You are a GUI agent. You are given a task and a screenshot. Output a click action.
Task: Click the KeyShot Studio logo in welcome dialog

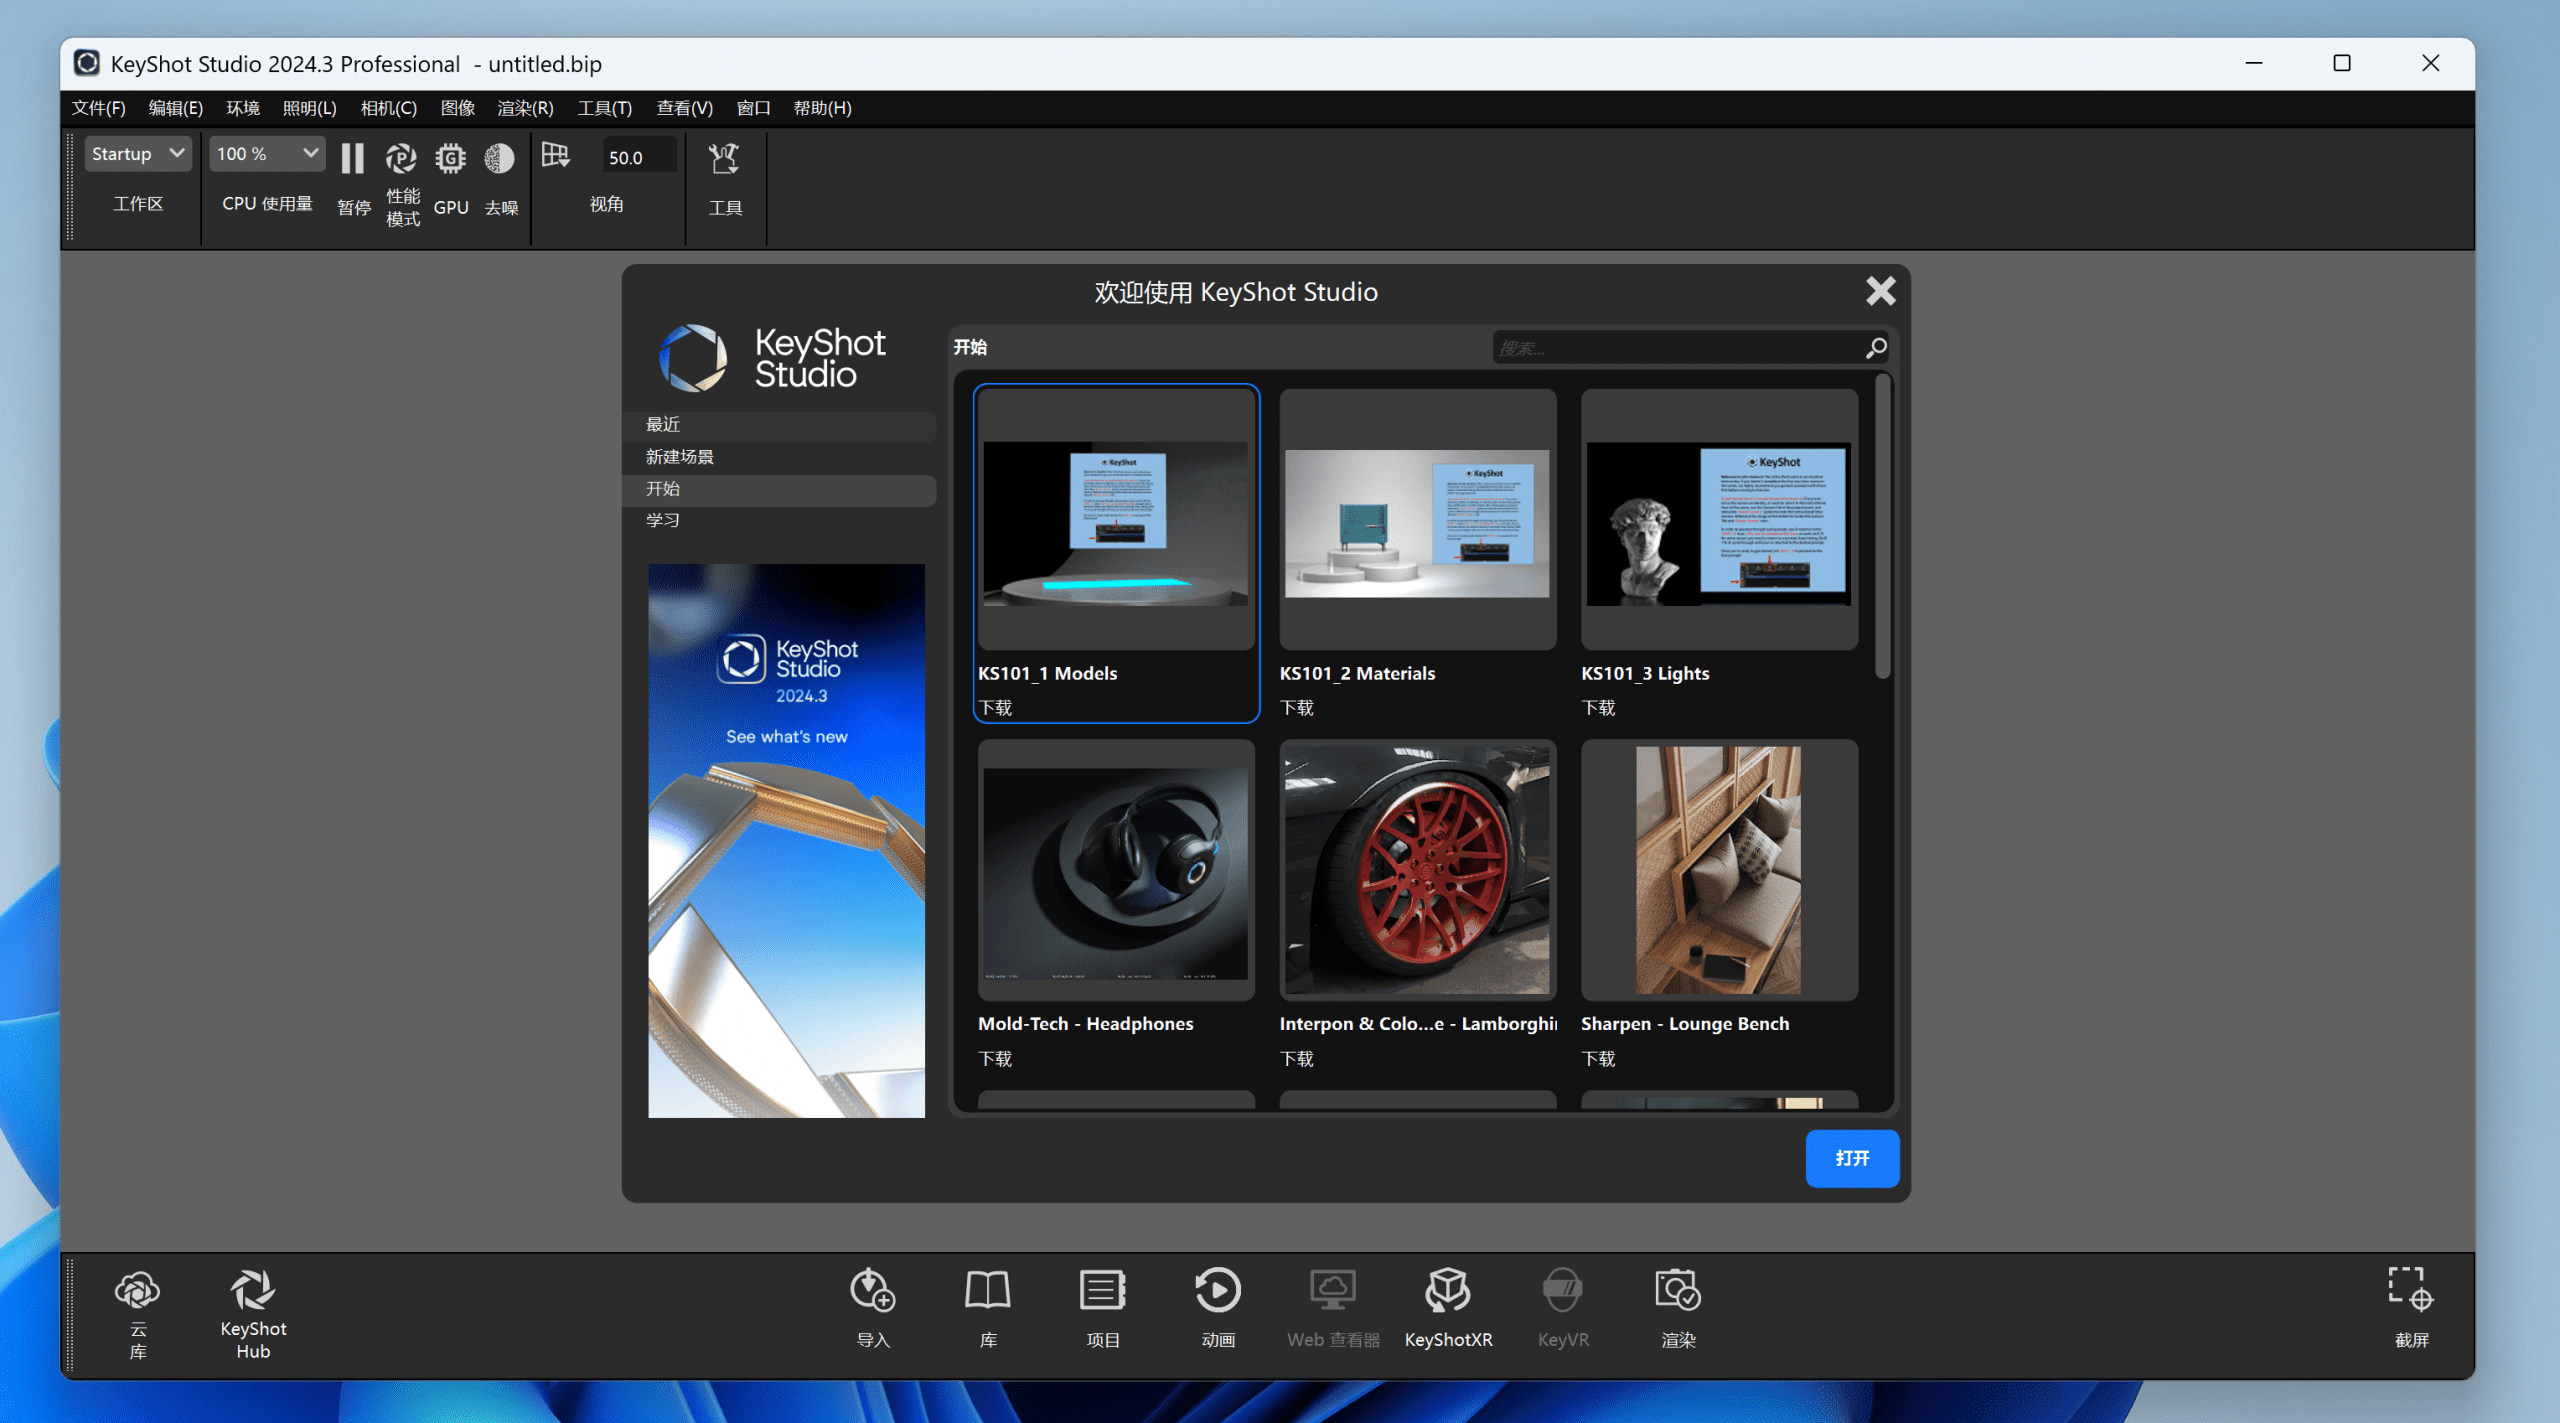[x=772, y=358]
